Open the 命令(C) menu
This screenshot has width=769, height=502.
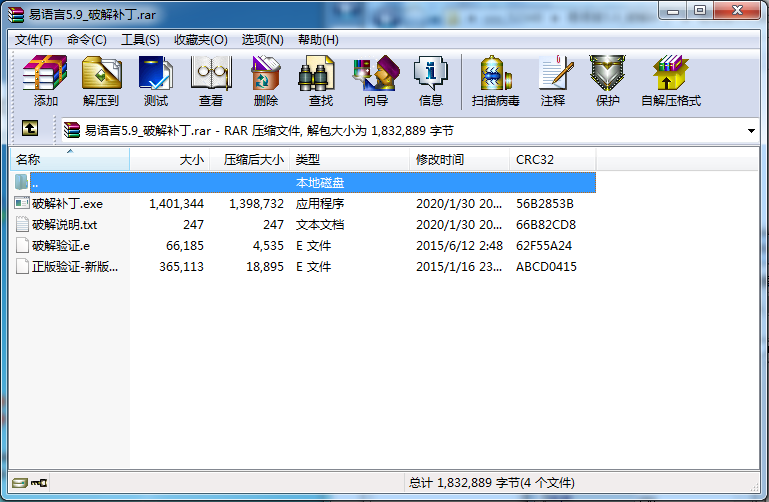click(x=87, y=40)
